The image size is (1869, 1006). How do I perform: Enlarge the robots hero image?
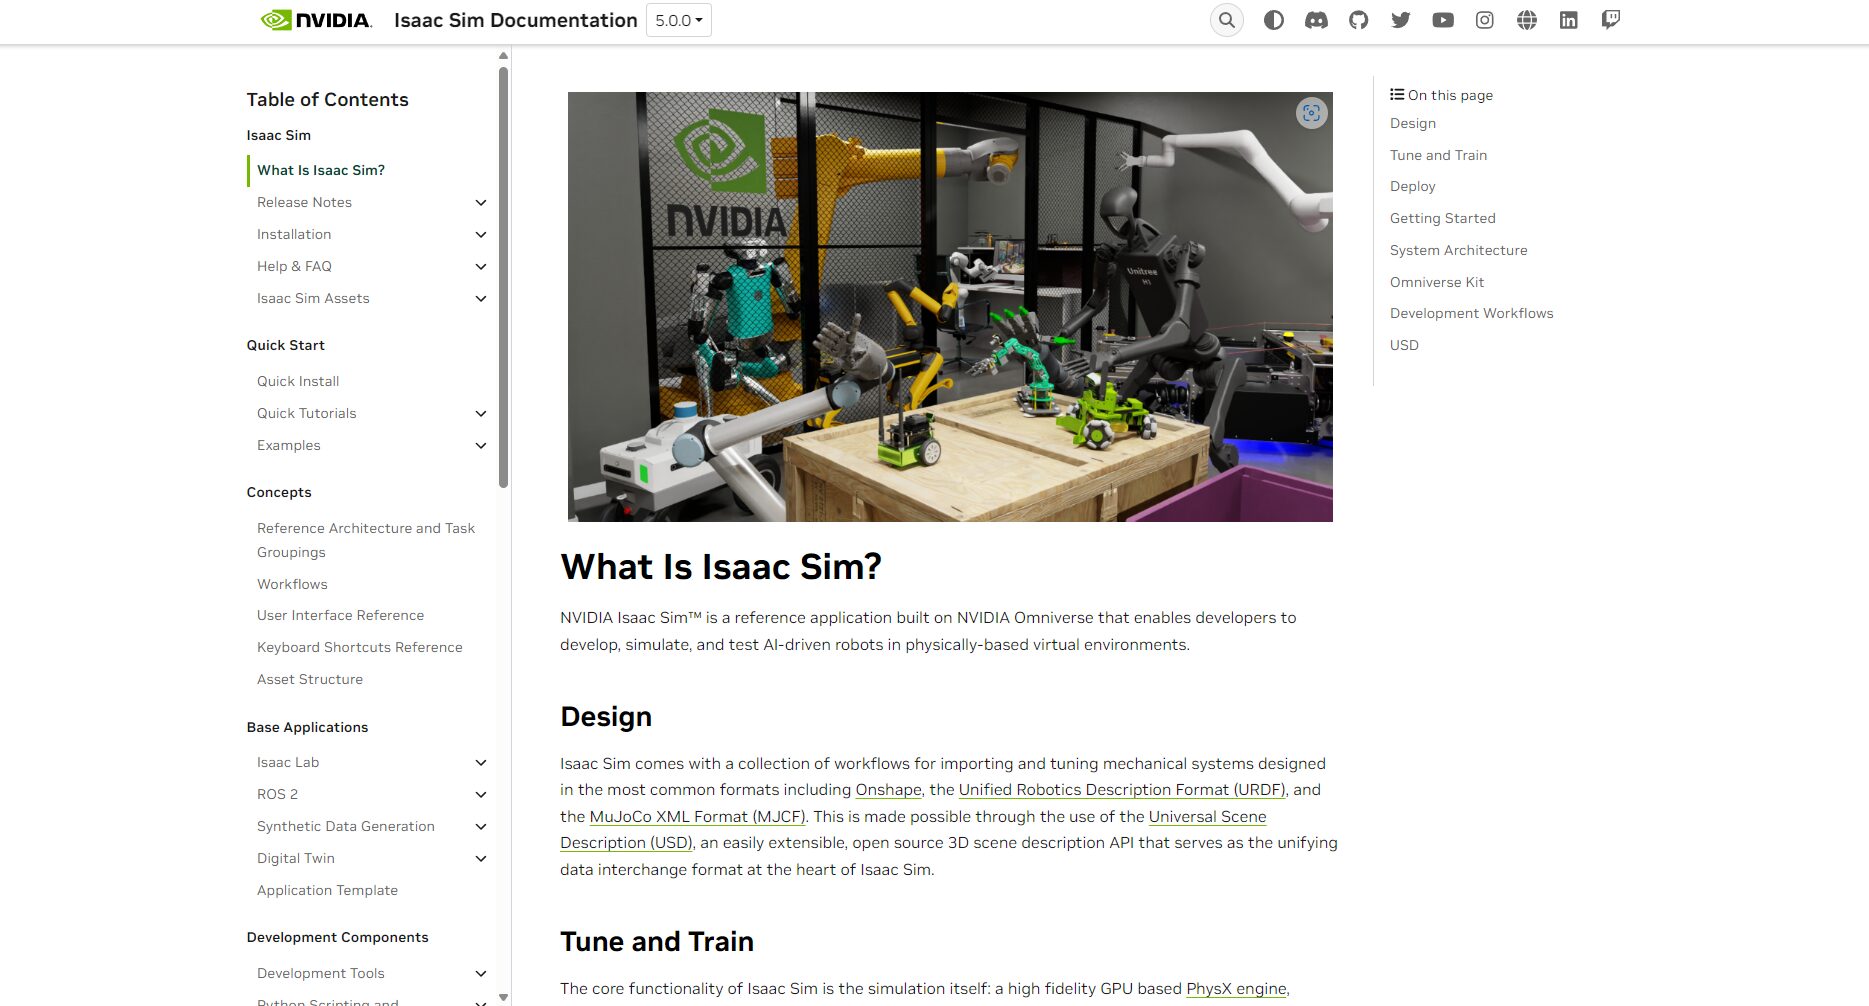pos(1311,113)
